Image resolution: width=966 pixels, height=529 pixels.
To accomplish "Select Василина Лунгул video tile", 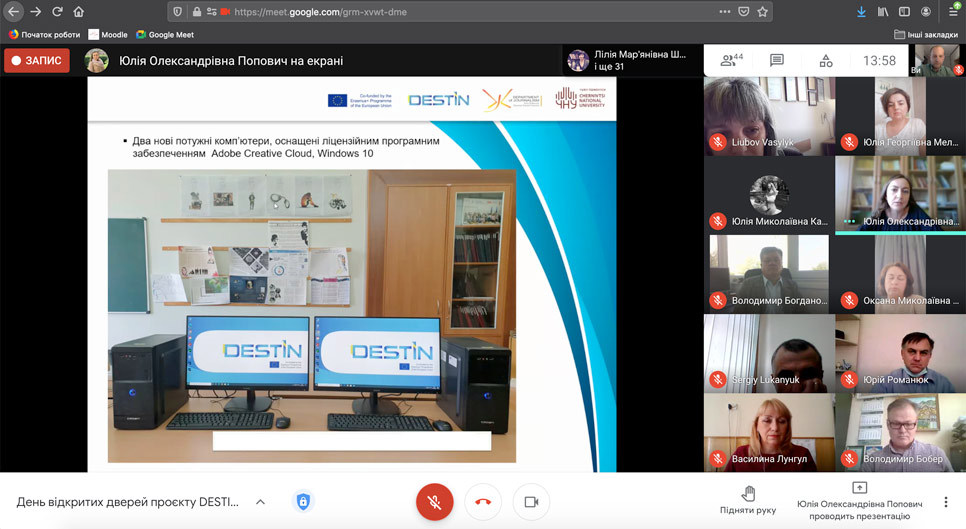I will click(769, 432).
